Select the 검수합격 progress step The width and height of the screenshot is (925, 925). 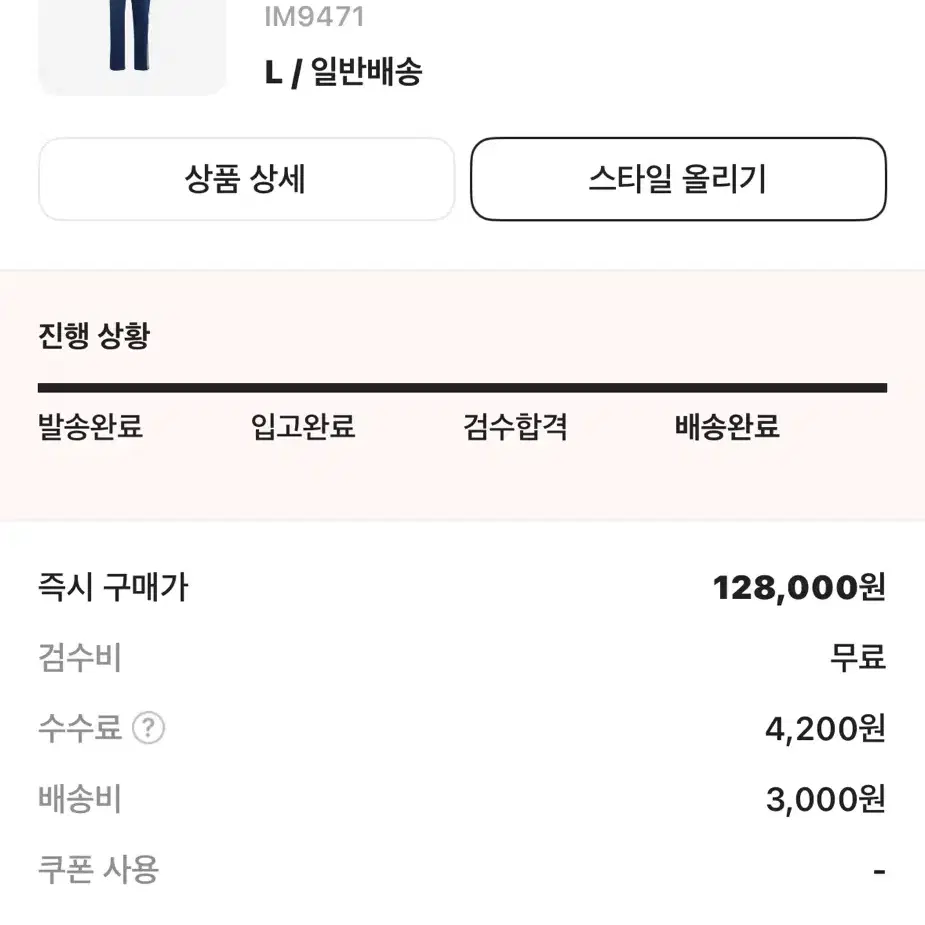point(515,427)
